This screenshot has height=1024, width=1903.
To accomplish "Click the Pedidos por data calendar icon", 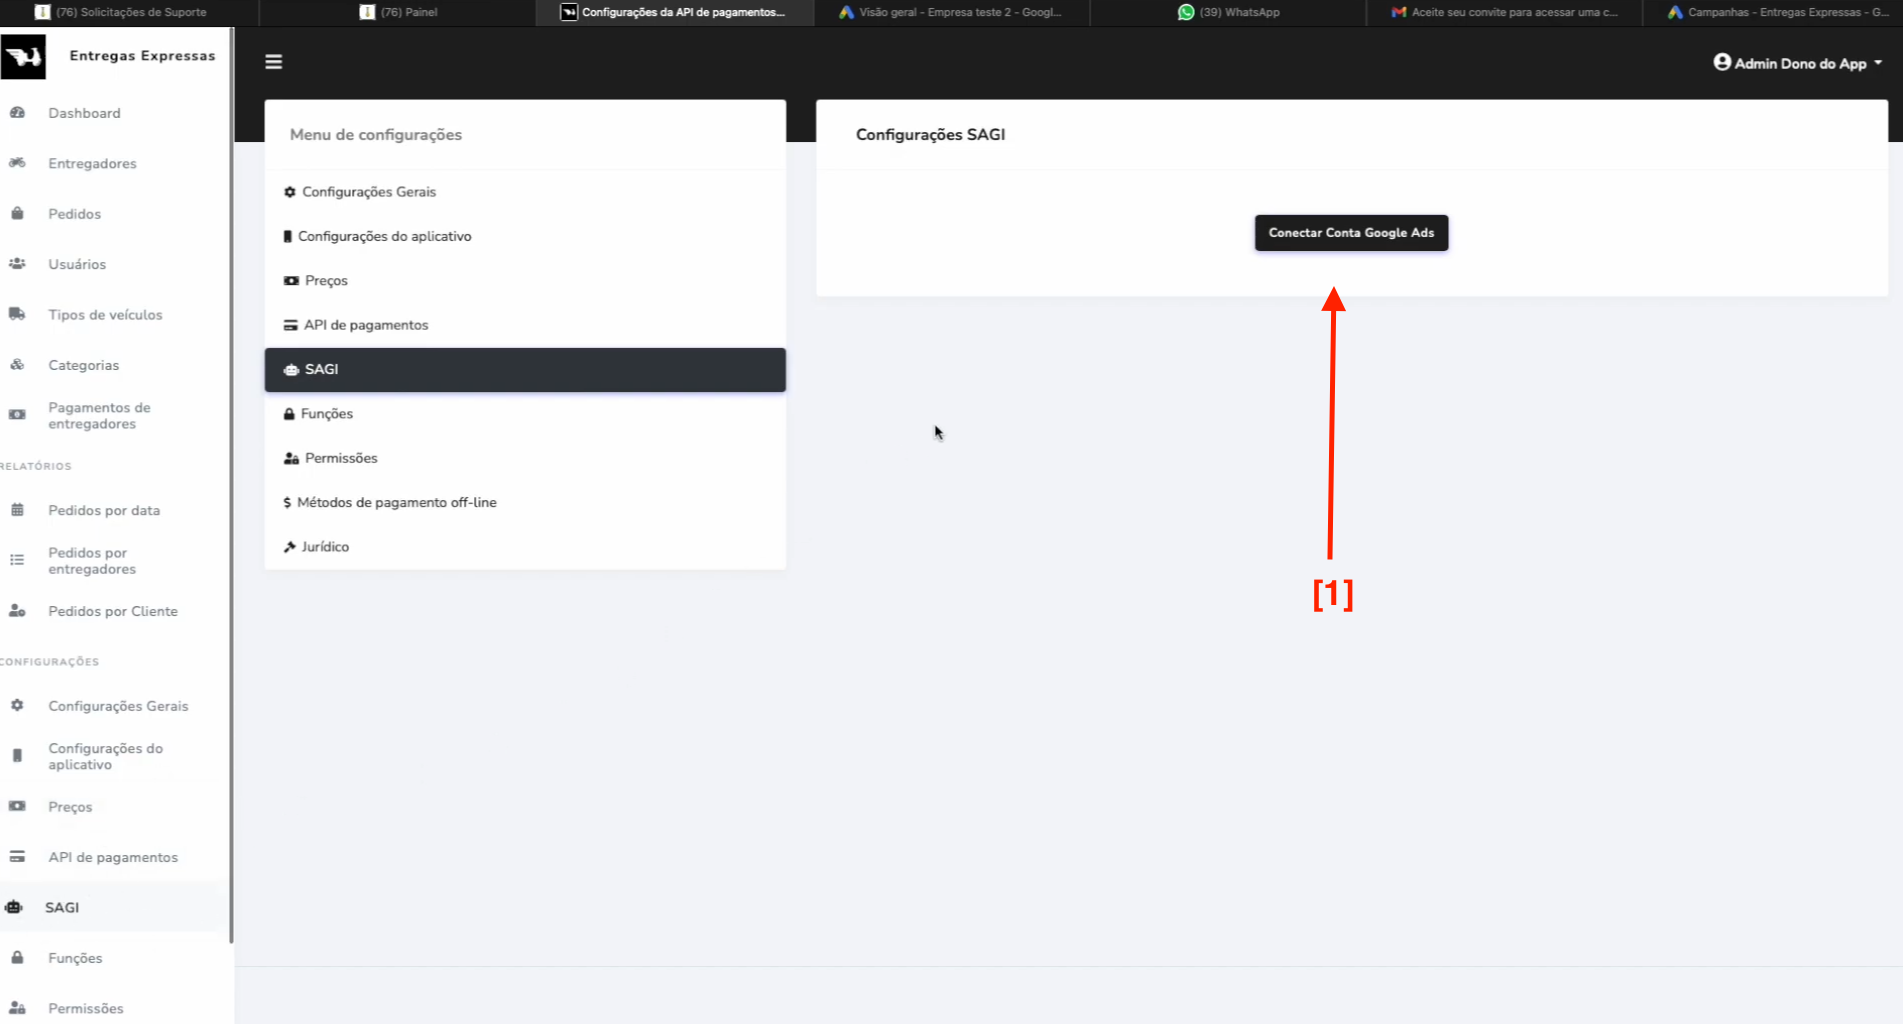I will [17, 510].
